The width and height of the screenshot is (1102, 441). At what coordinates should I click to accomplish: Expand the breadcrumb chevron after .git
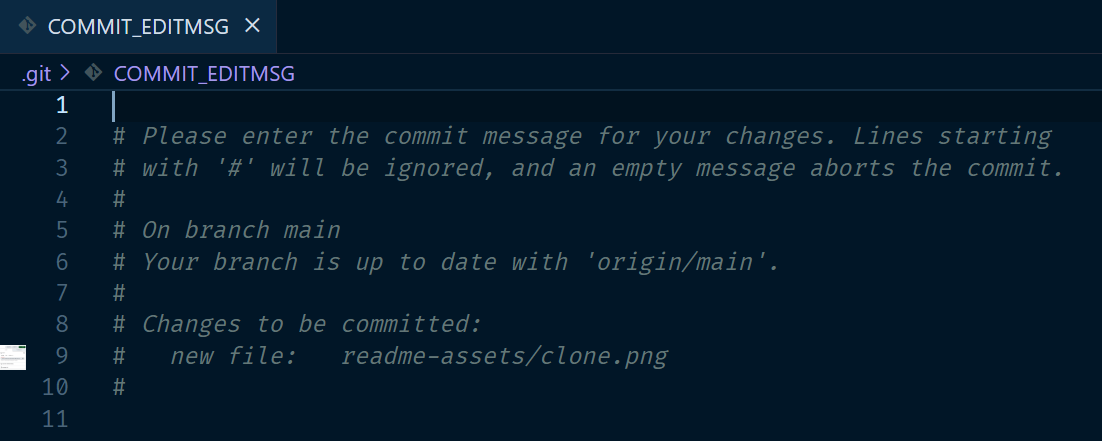[x=65, y=72]
